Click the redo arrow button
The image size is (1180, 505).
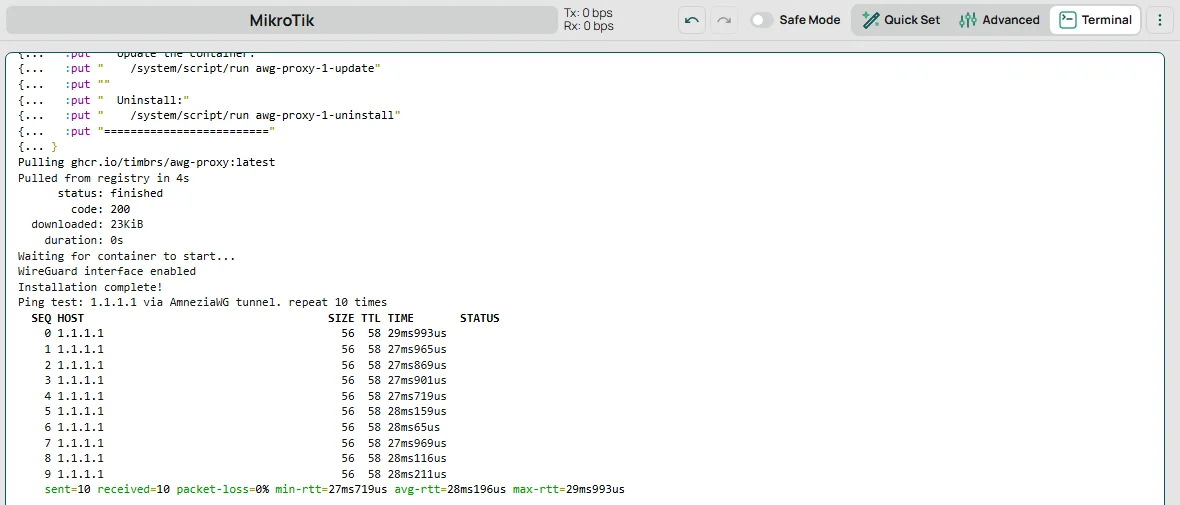click(724, 20)
